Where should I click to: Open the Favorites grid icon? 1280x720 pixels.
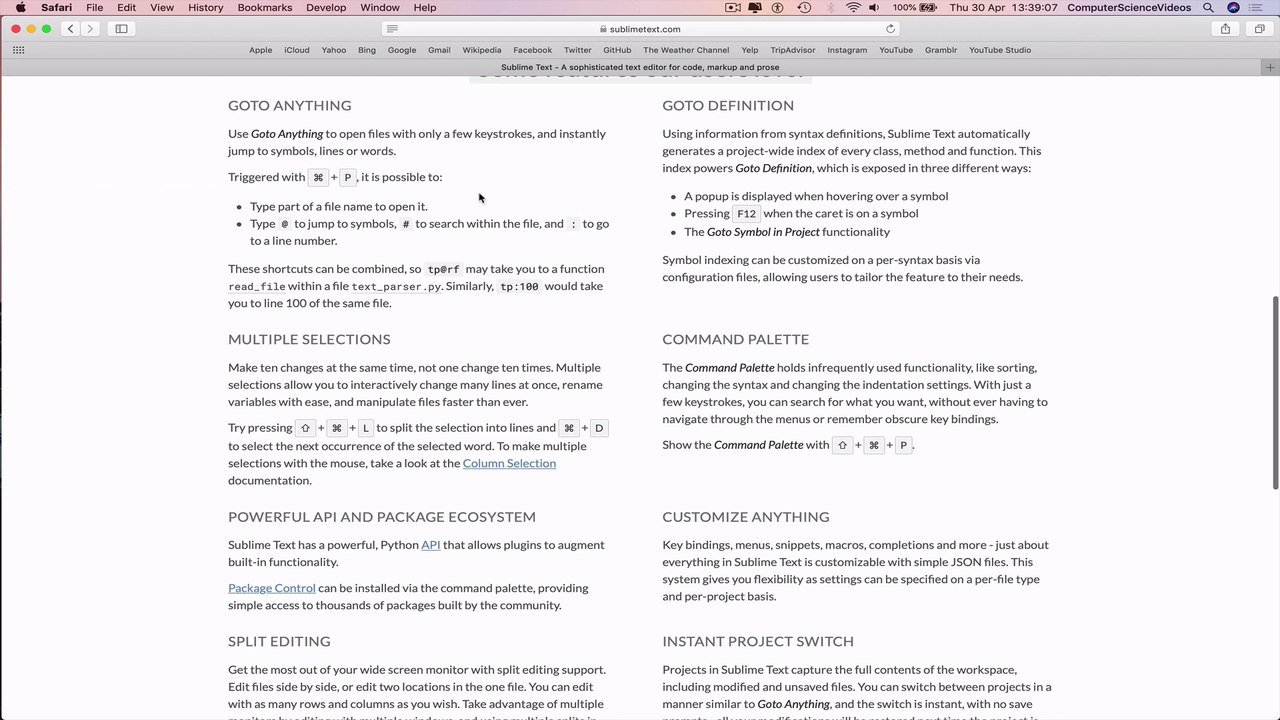19,50
